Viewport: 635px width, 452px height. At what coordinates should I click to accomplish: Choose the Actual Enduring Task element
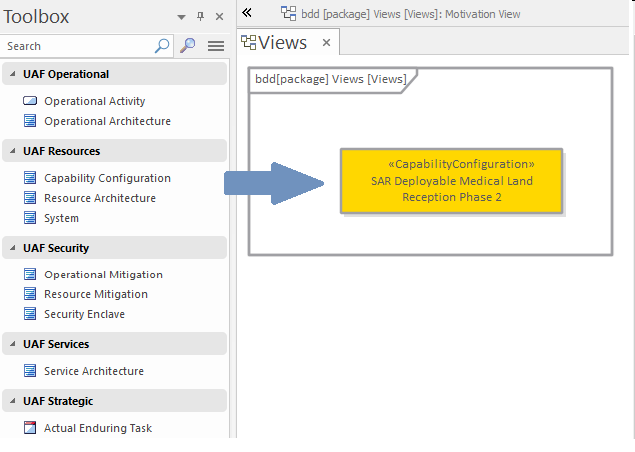[98, 428]
